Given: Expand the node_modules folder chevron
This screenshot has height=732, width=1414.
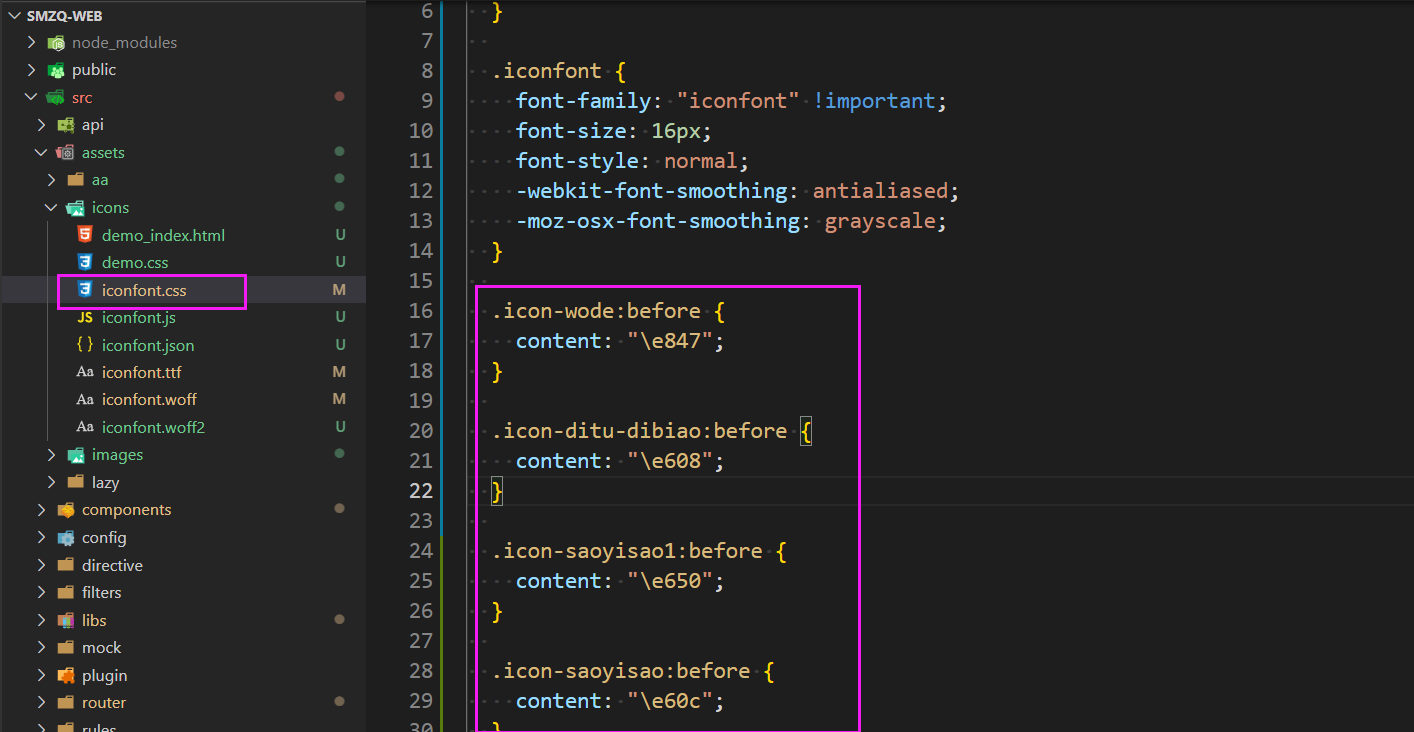Looking at the screenshot, I should click(31, 43).
